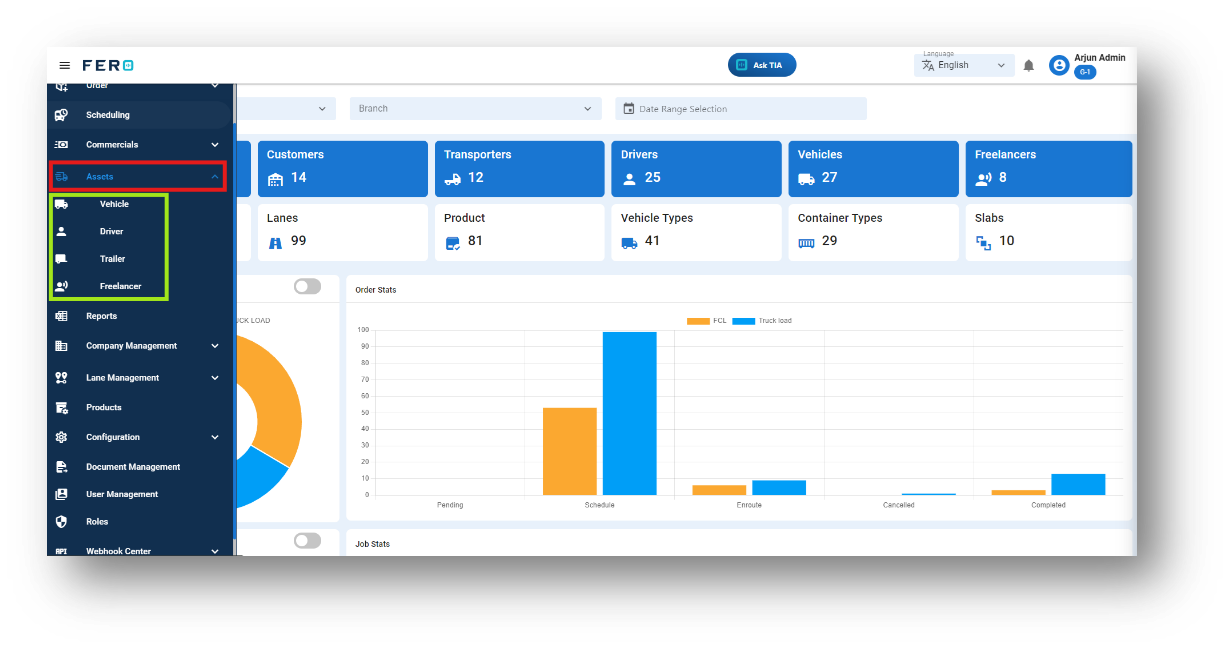Toggle the switch beside Job Stats
Image resolution: width=1232 pixels, height=651 pixels.
tap(308, 541)
